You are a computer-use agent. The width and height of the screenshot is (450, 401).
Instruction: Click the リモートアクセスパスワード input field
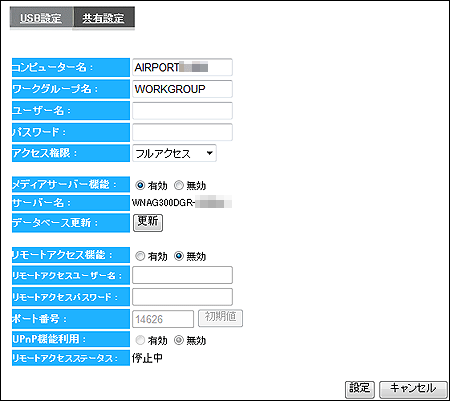[182, 297]
